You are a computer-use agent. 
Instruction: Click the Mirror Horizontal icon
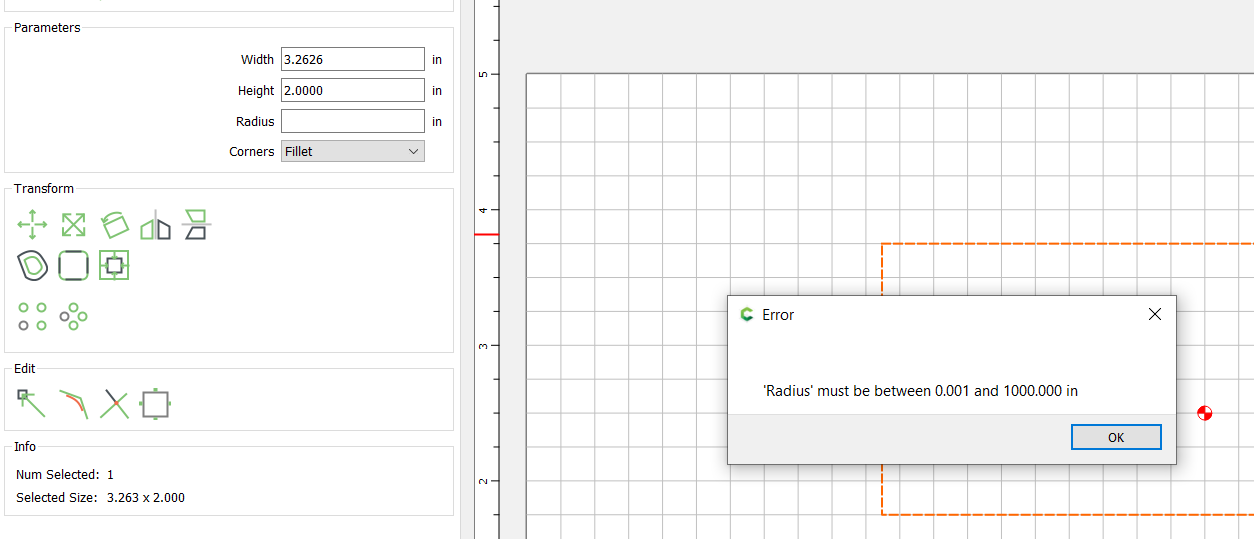tap(155, 226)
